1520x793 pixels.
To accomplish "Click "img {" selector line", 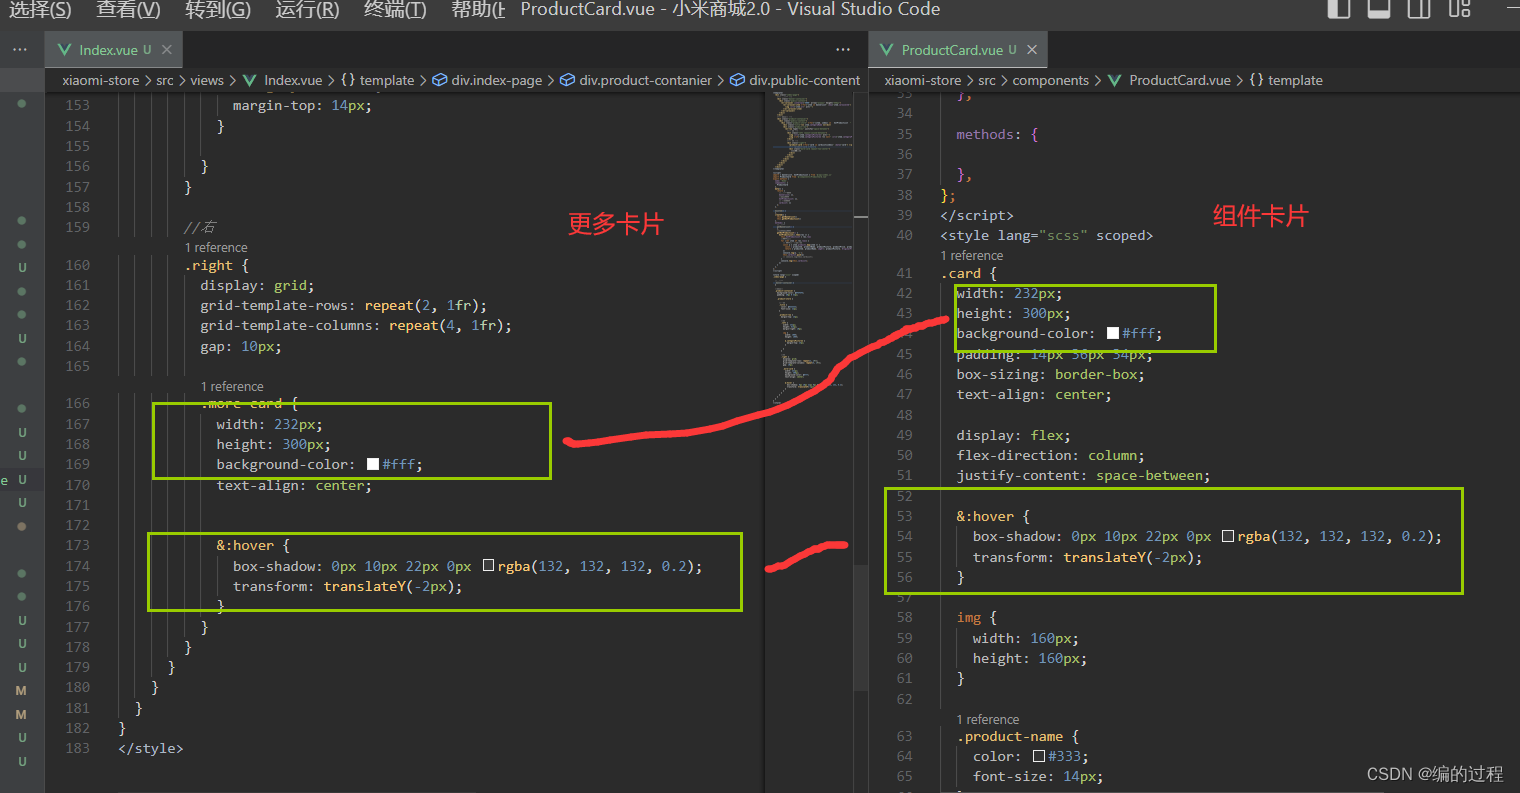I will point(976,618).
